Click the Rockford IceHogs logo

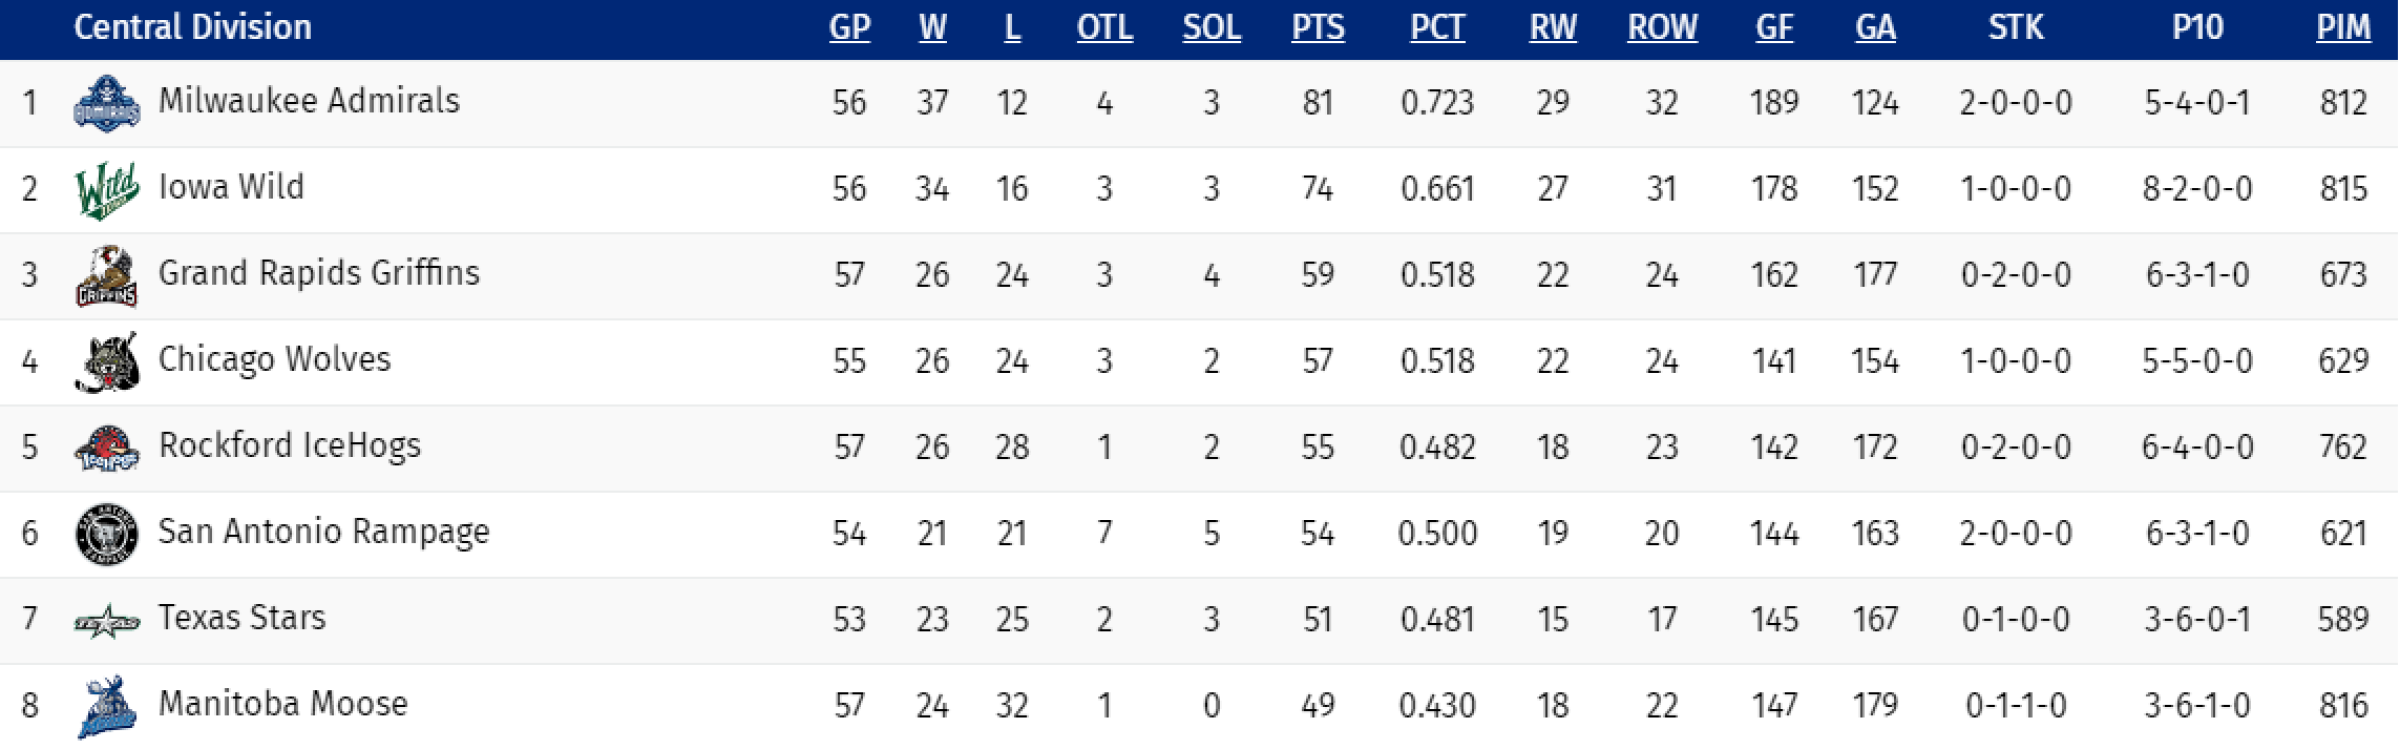[x=107, y=448]
